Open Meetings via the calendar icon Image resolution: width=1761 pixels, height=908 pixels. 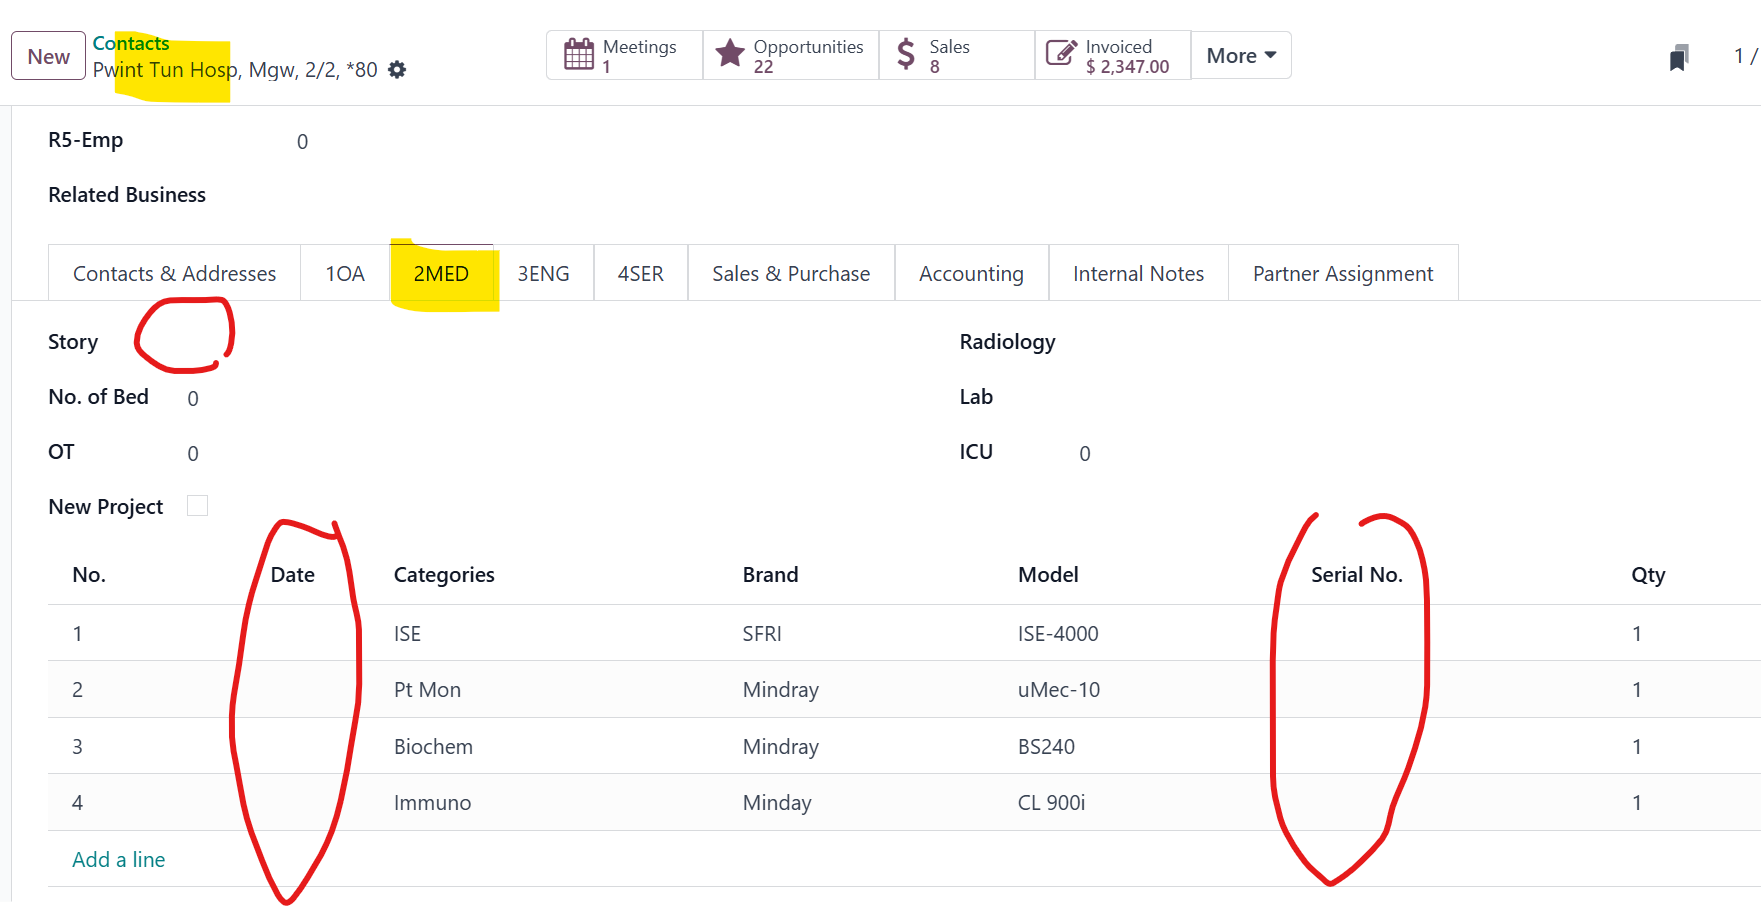(x=579, y=55)
